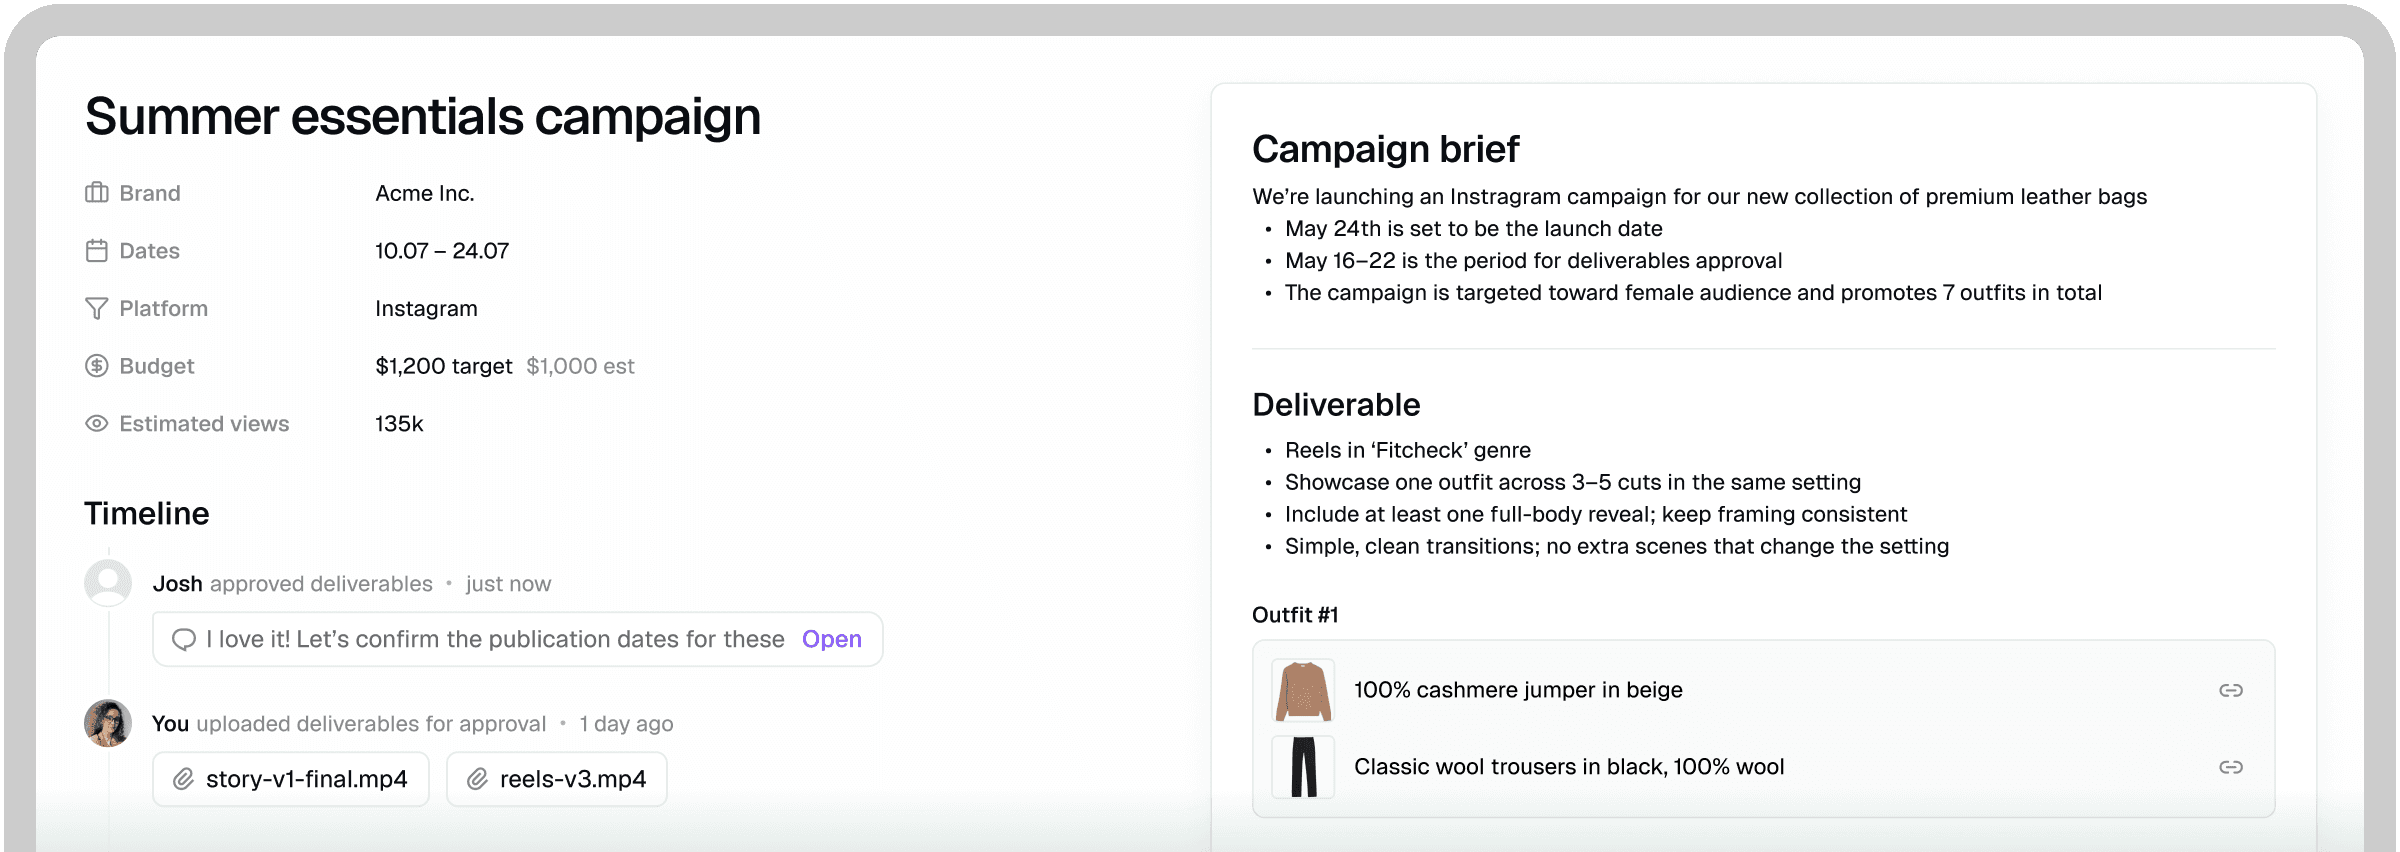2400x852 pixels.
Task: Open the story-v1-final.mp4 attachment
Action: click(291, 779)
